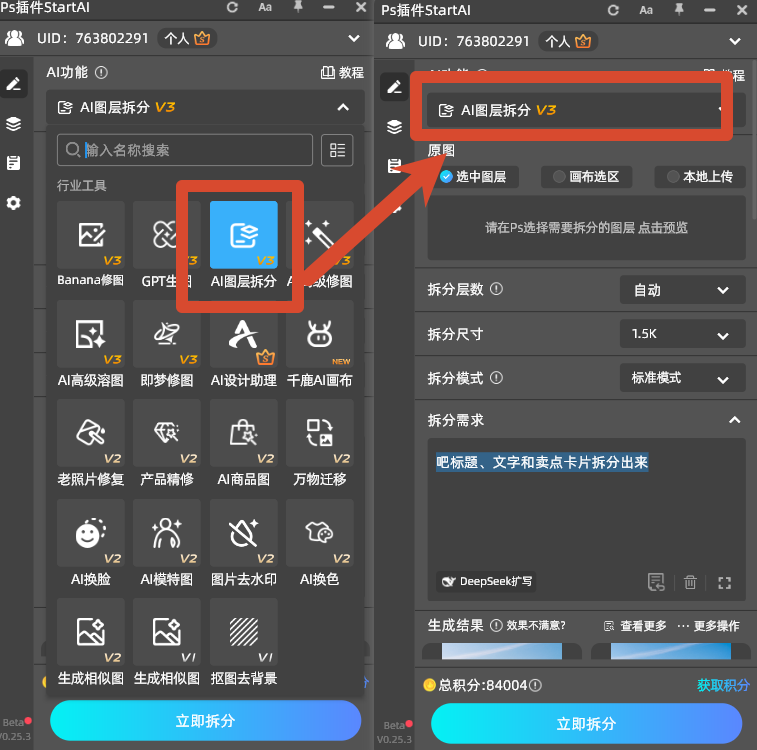
Task: Click left panel sidebar save records icon
Action: tap(14, 163)
